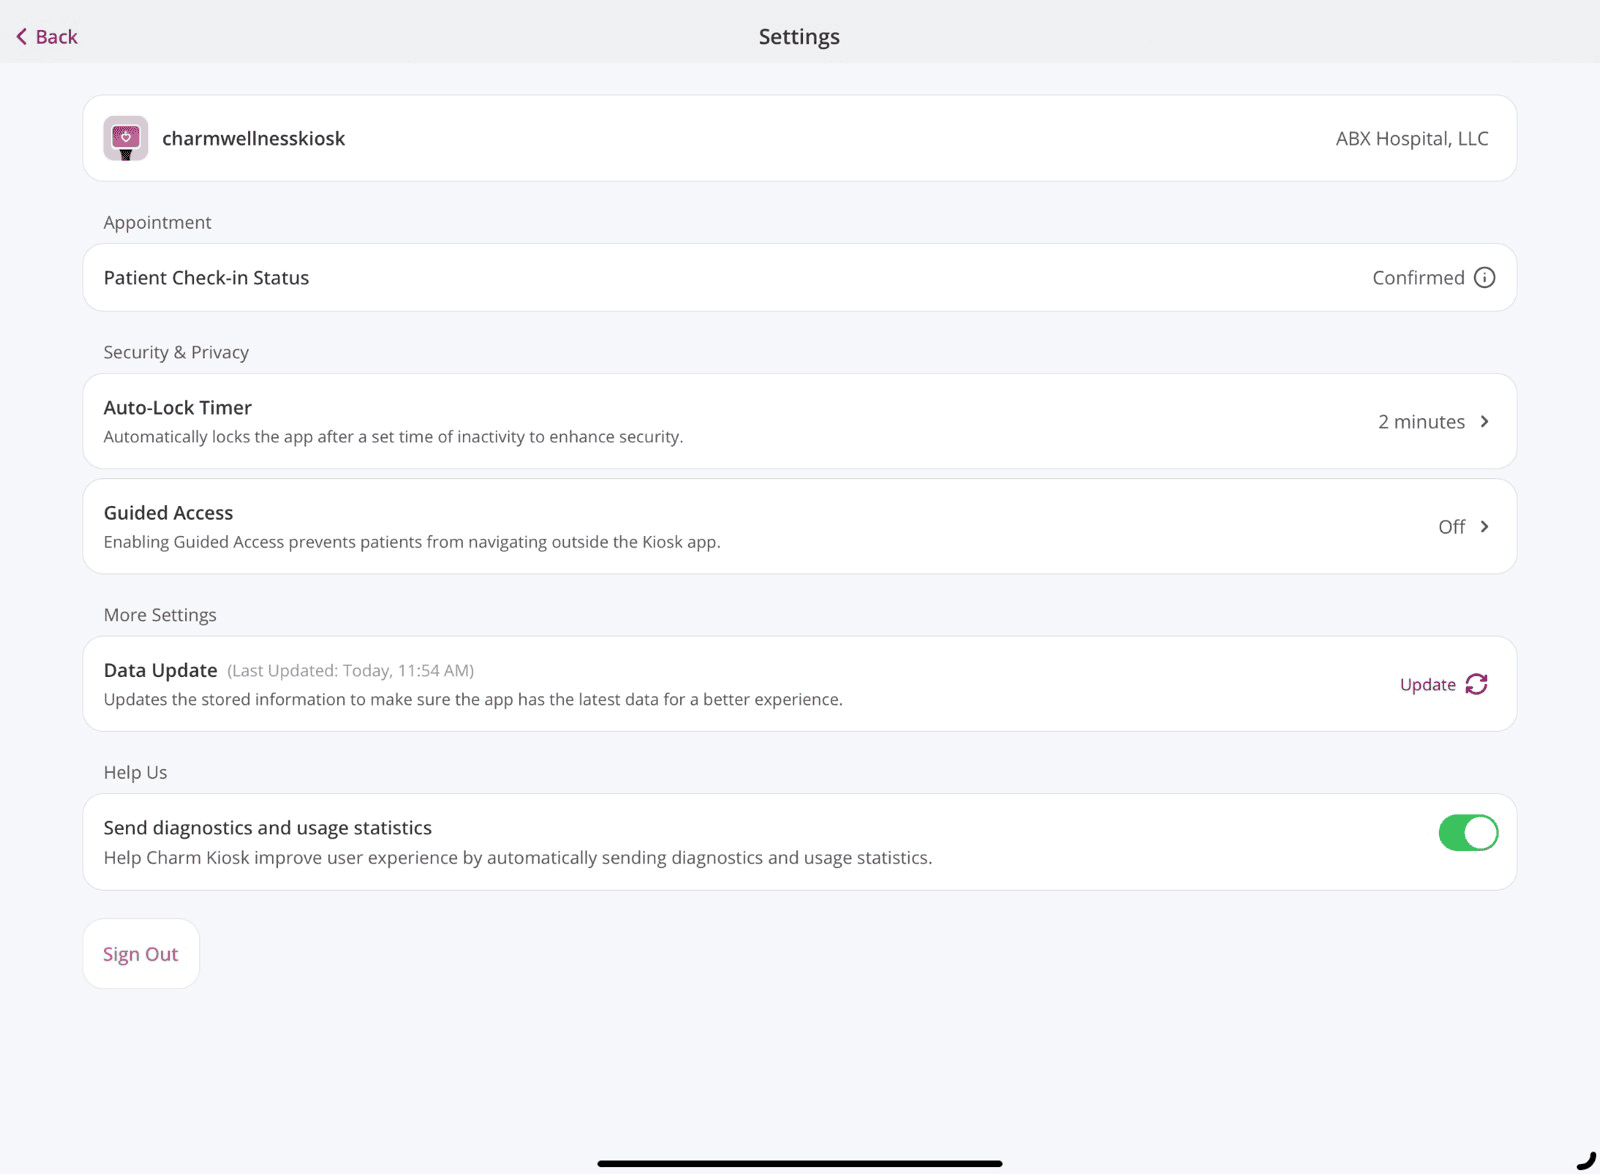This screenshot has width=1600, height=1174.
Task: Click the Data Update refresh icon
Action: 1476,684
